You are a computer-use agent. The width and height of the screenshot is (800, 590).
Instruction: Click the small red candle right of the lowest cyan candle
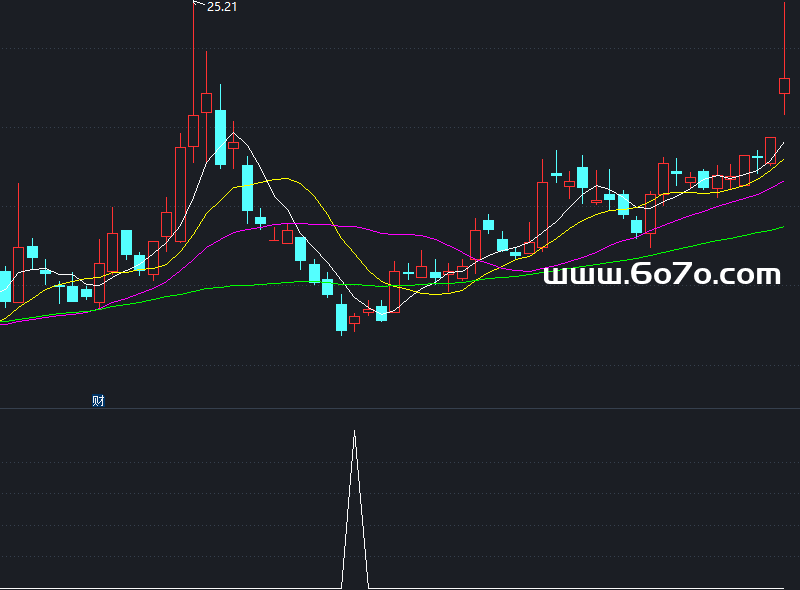click(x=354, y=319)
